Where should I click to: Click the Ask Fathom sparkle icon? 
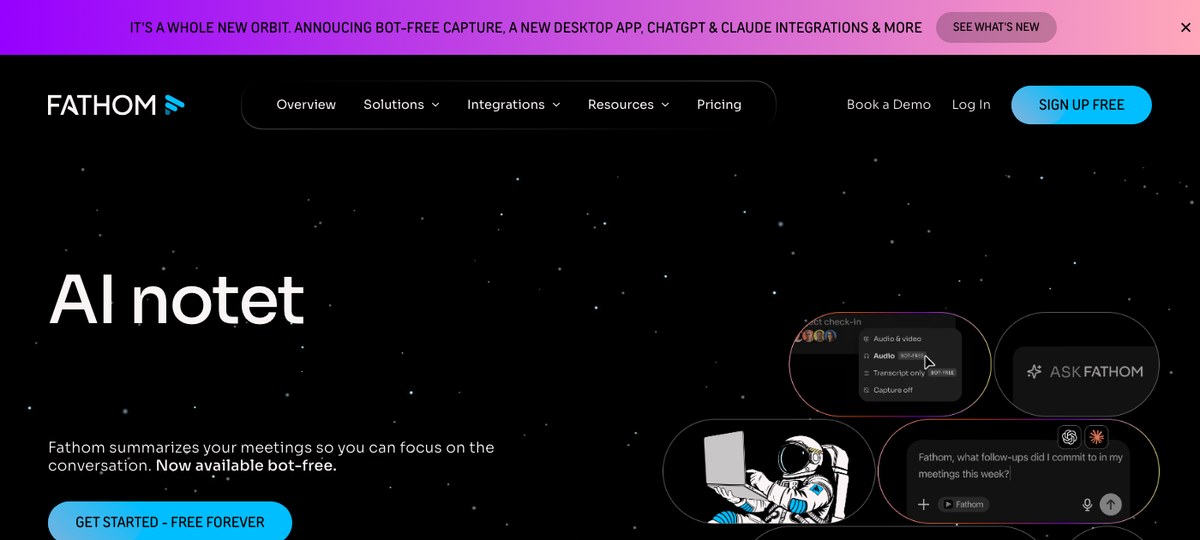1035,371
